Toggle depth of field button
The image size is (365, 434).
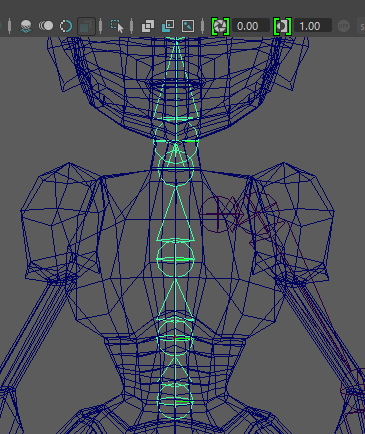[86, 26]
